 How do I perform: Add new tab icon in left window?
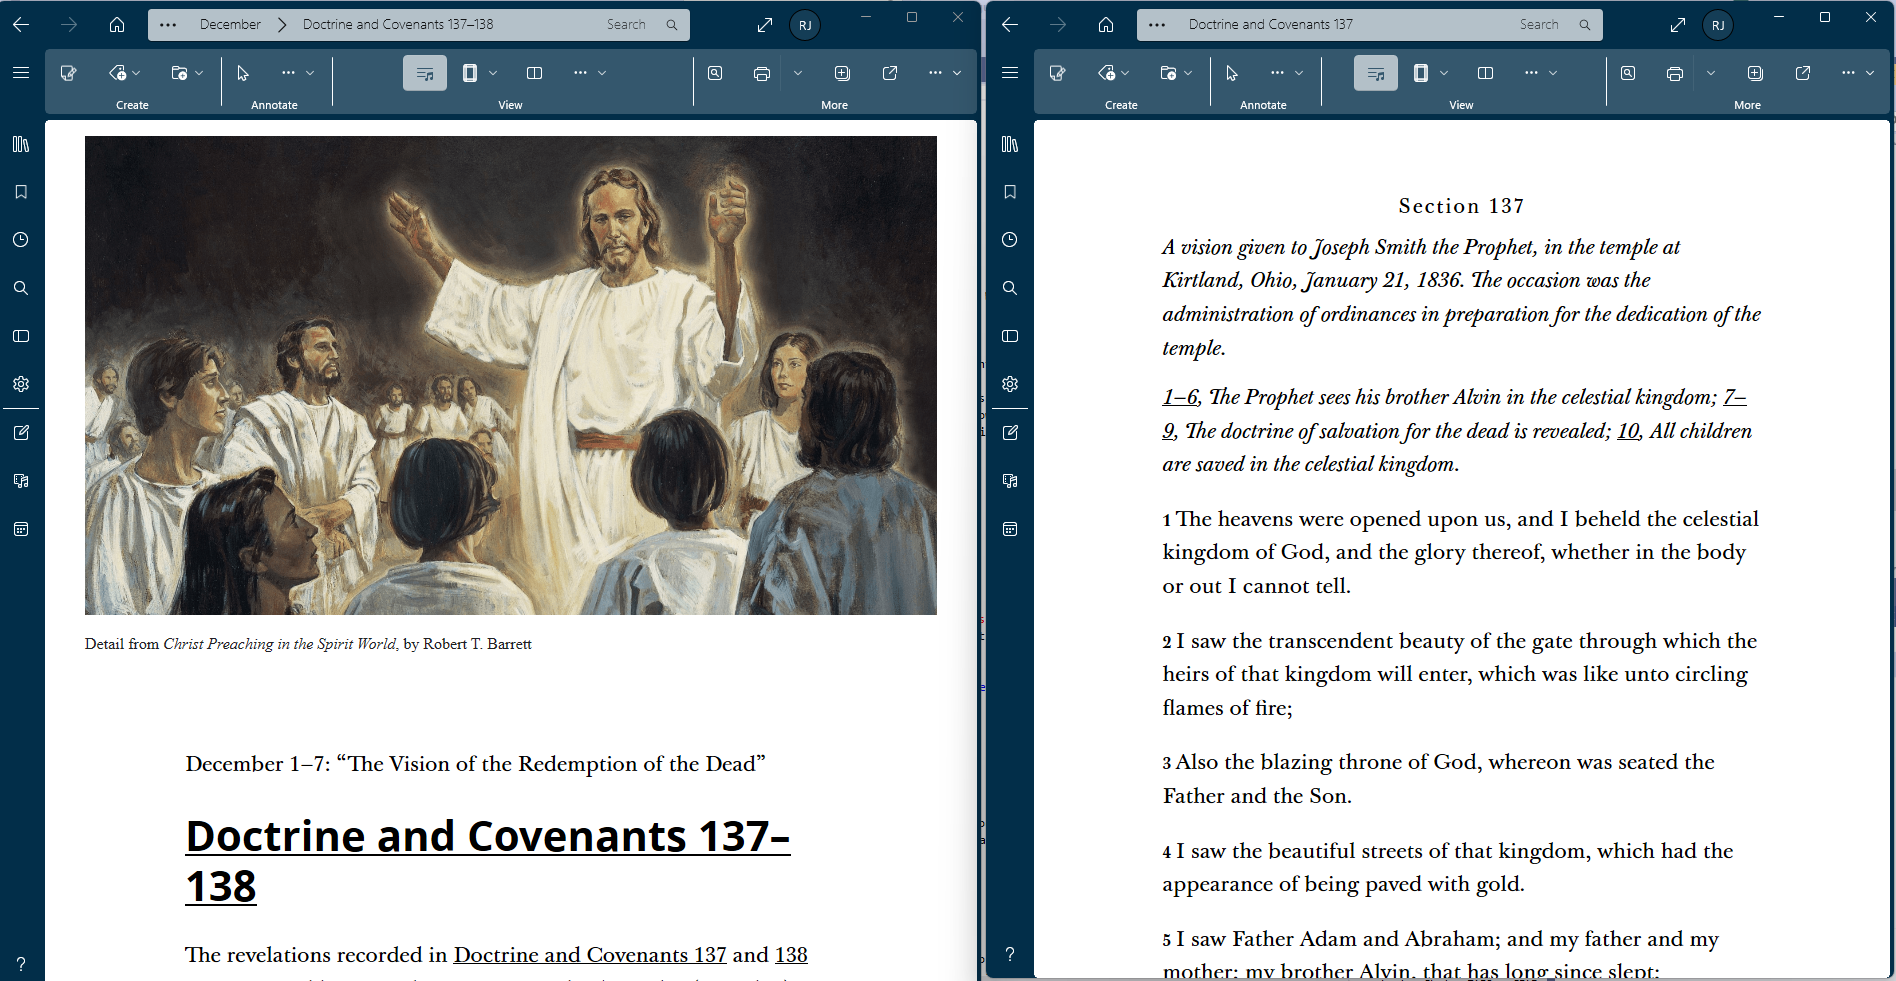click(842, 73)
